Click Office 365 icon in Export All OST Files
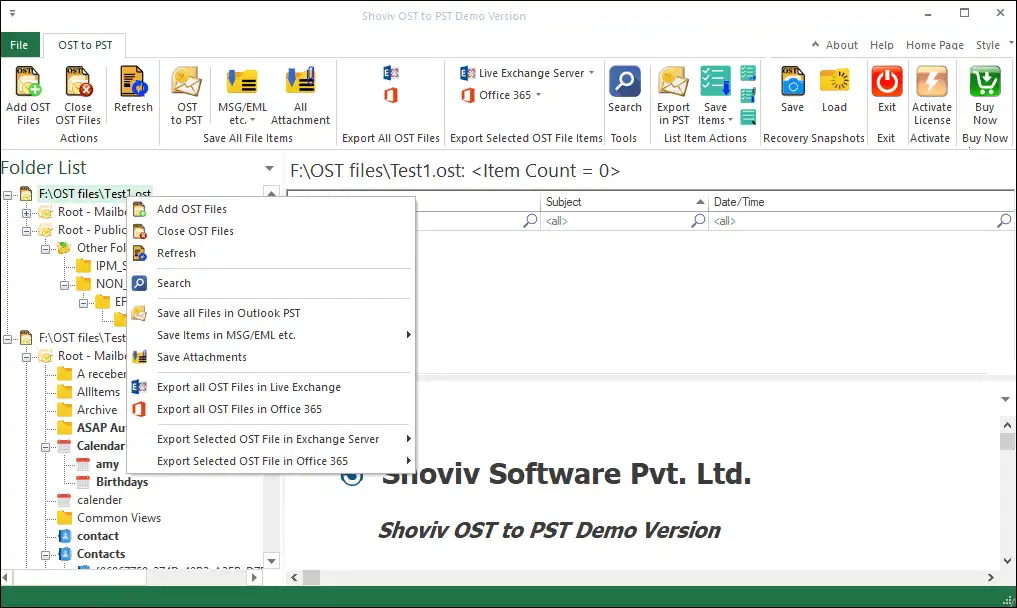Image resolution: width=1017 pixels, height=608 pixels. click(x=390, y=95)
